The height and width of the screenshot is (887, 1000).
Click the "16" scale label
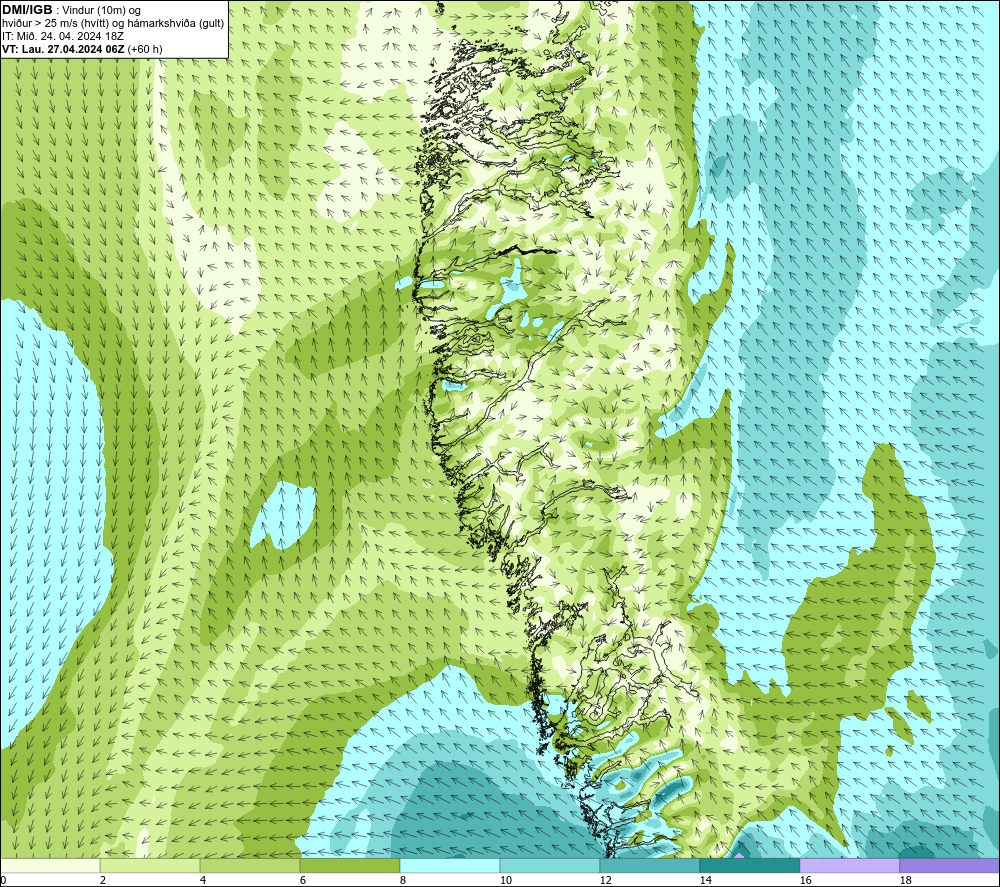[805, 880]
